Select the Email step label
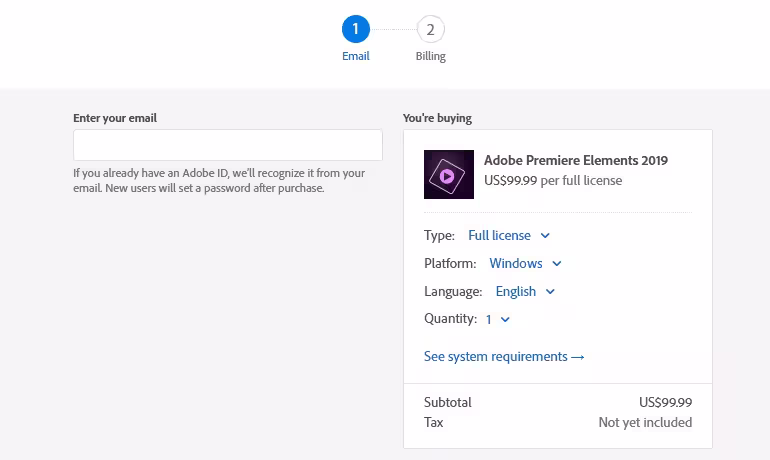Image resolution: width=770 pixels, height=460 pixels. coord(356,56)
